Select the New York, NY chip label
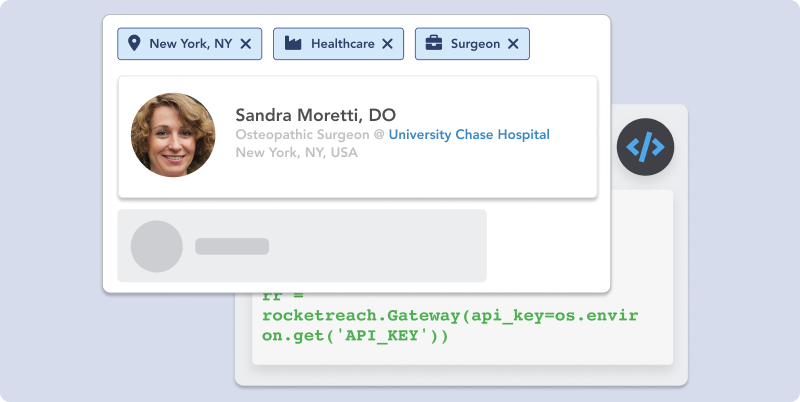Viewport: 800px width, 402px height. click(x=190, y=44)
